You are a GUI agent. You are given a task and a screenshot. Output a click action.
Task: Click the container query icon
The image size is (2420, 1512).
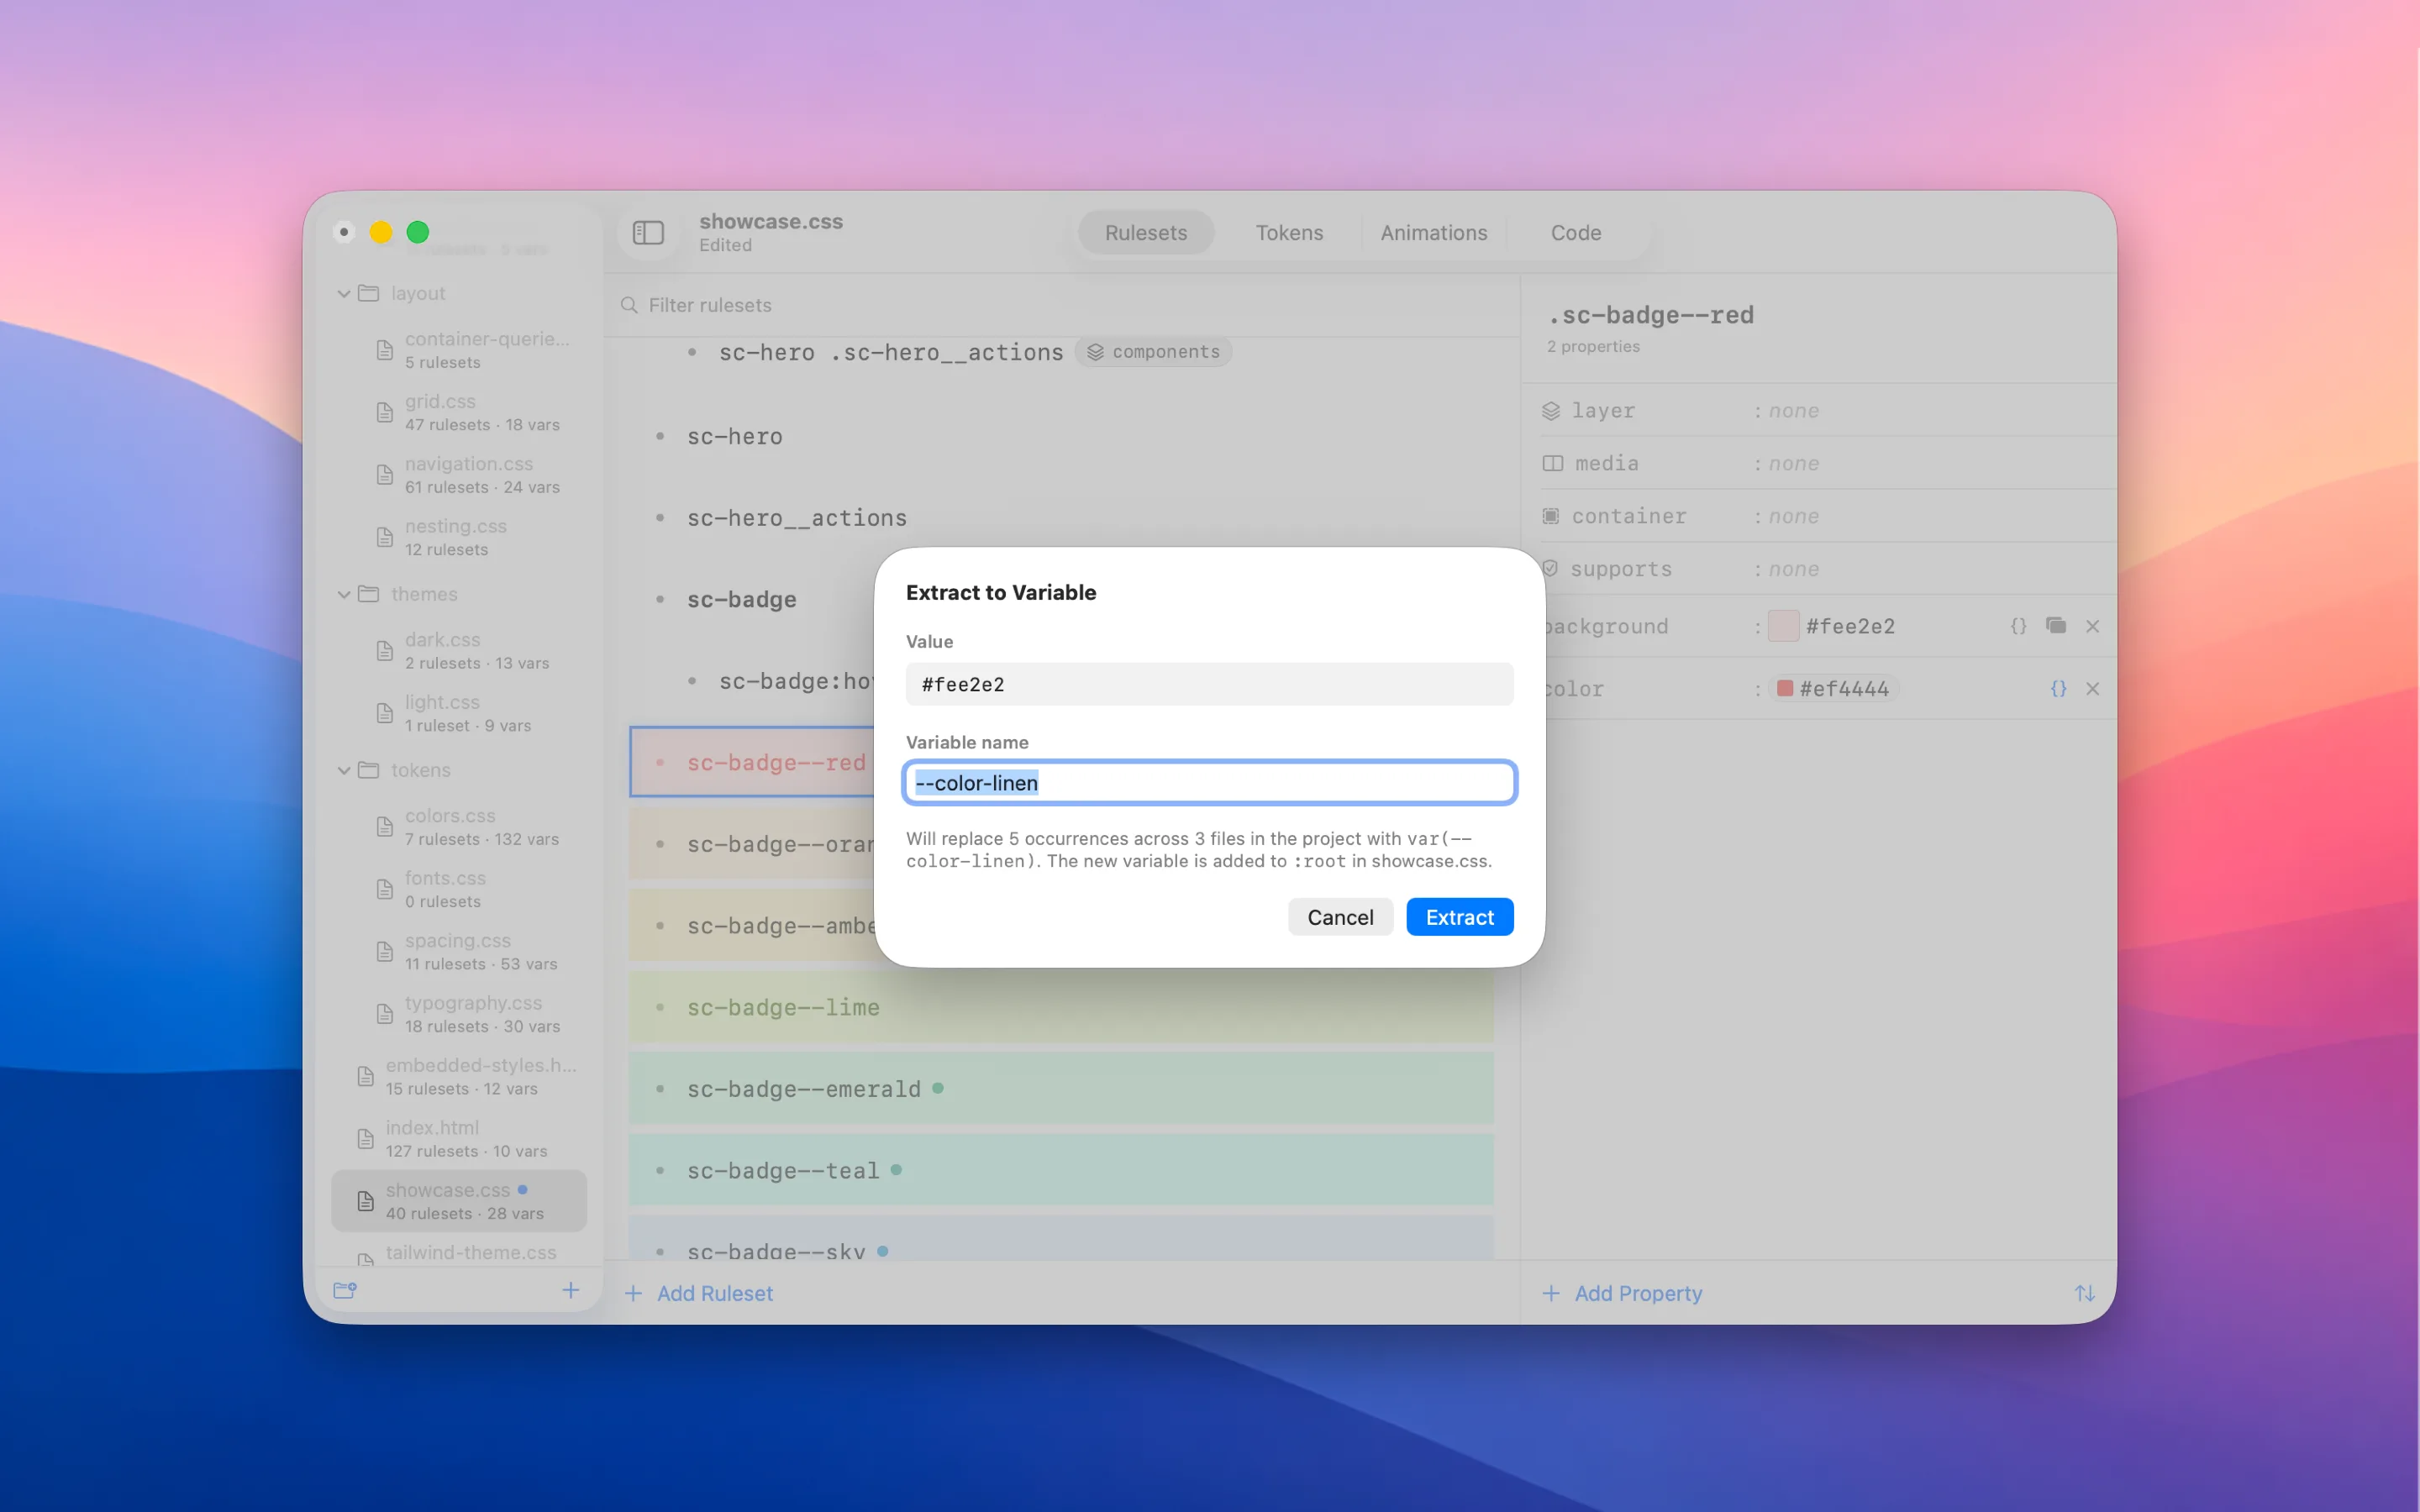[x=1551, y=516]
